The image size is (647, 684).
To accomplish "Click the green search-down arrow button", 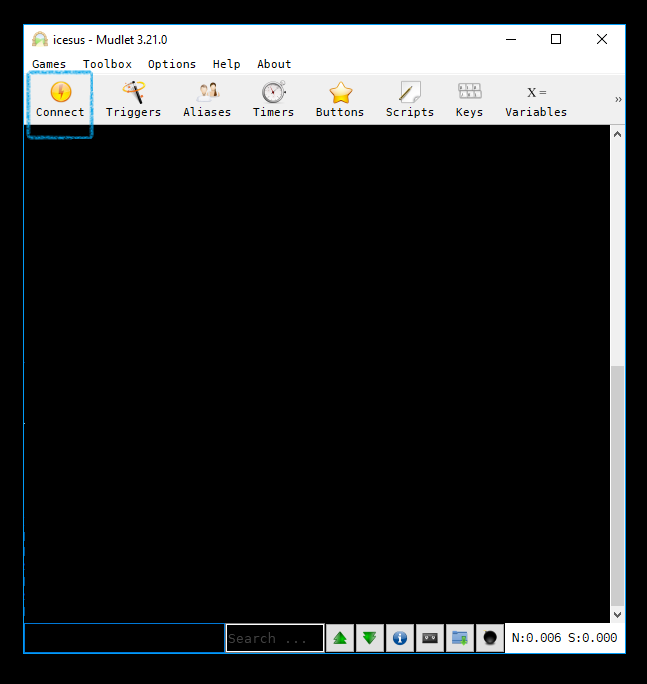I will tap(370, 638).
